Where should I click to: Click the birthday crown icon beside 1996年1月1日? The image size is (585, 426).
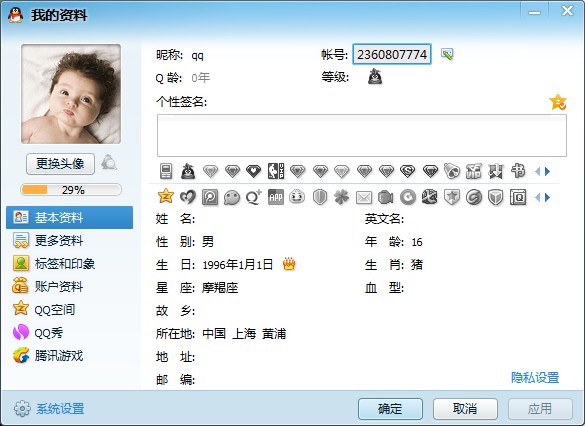(289, 264)
